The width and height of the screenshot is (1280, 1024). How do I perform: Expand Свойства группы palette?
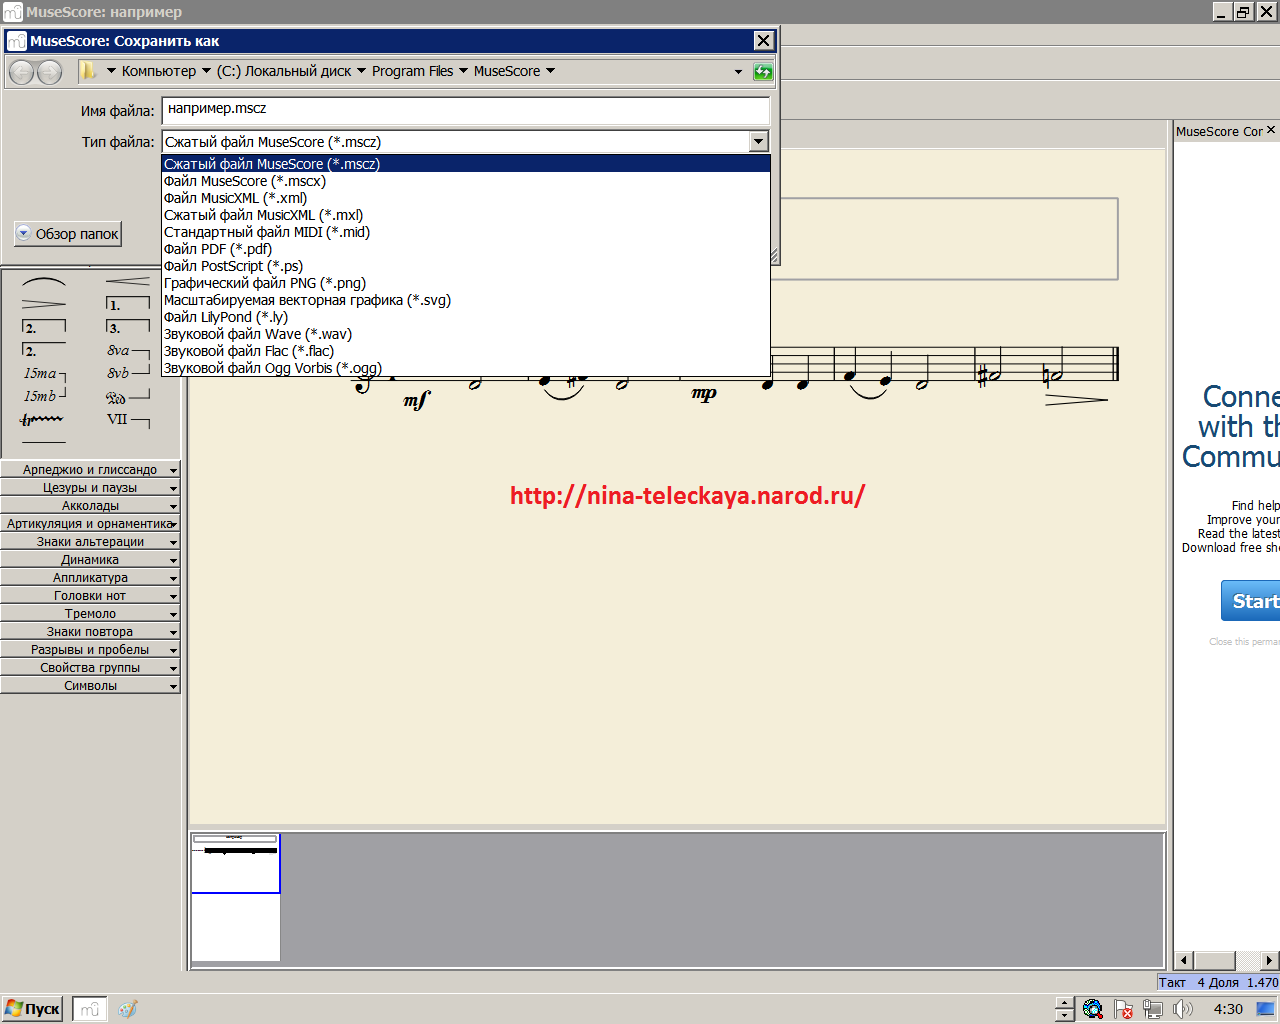[x=90, y=668]
